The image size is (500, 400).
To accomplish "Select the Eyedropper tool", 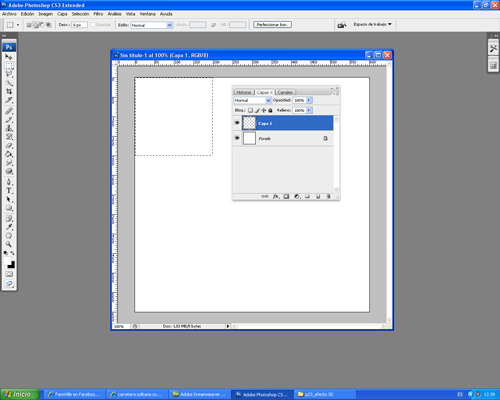I will pyautogui.click(x=9, y=227).
